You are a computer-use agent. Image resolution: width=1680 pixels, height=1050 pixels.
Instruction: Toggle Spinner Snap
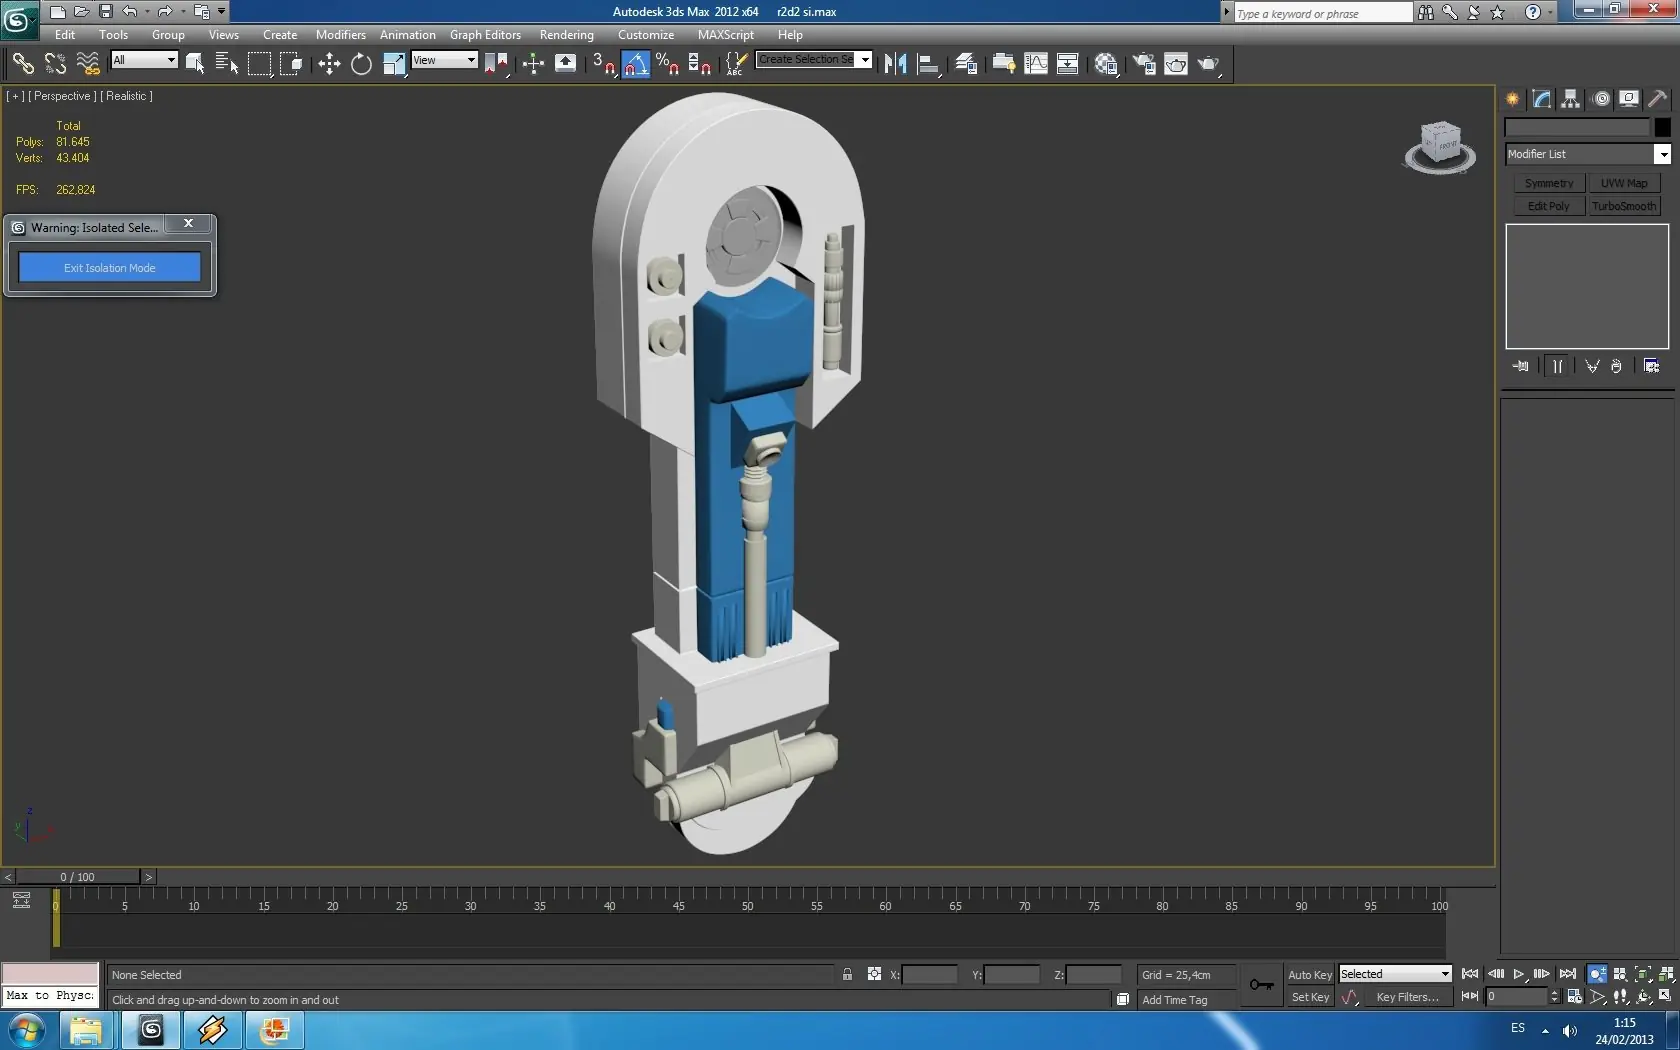(x=700, y=64)
